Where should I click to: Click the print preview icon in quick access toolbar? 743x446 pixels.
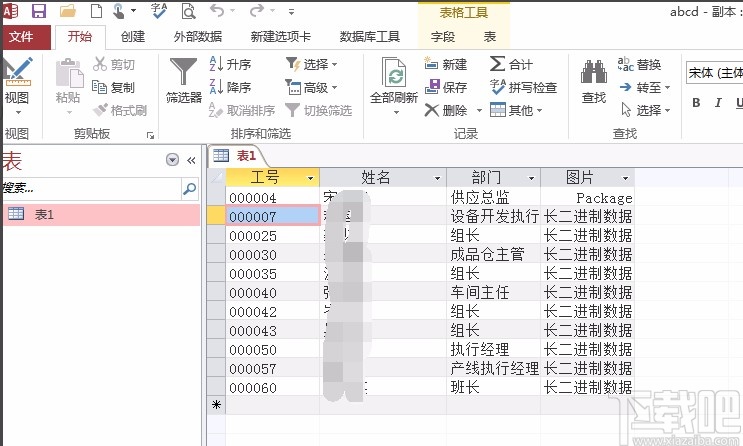coord(189,10)
